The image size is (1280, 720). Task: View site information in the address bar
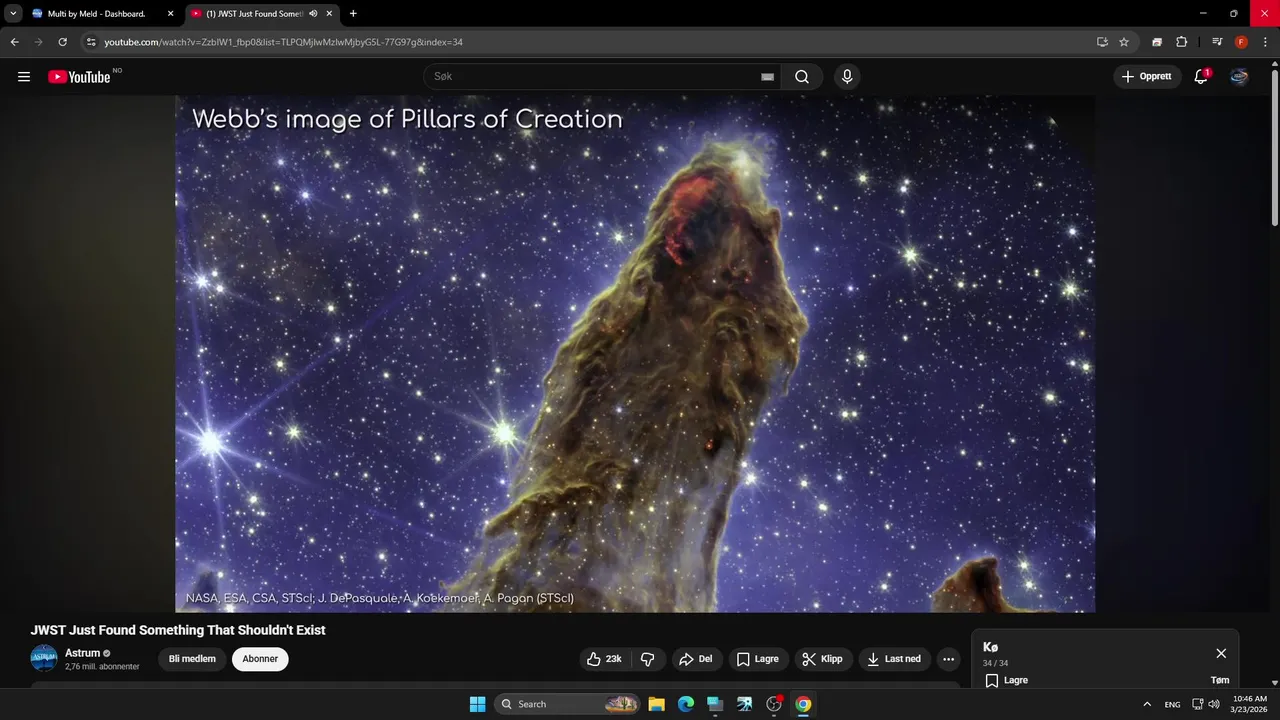[x=91, y=42]
